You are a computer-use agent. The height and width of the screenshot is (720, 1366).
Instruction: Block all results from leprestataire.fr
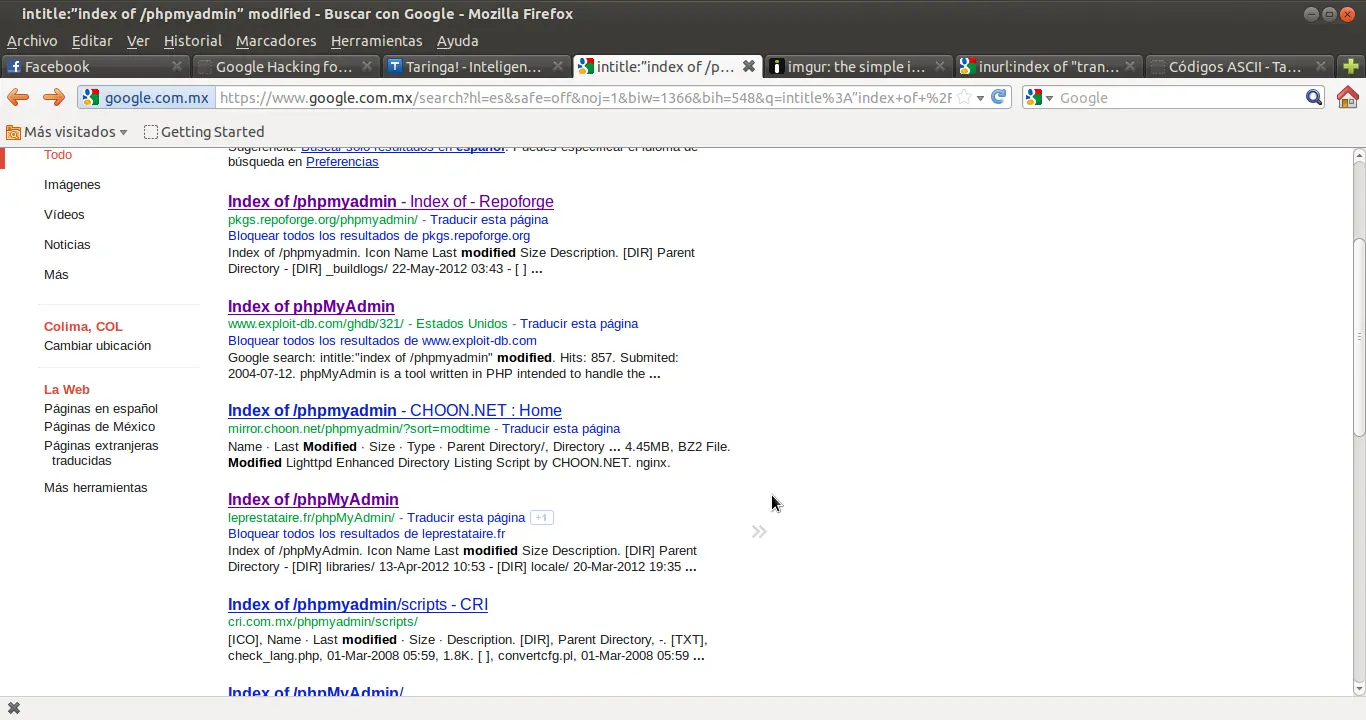(x=367, y=534)
